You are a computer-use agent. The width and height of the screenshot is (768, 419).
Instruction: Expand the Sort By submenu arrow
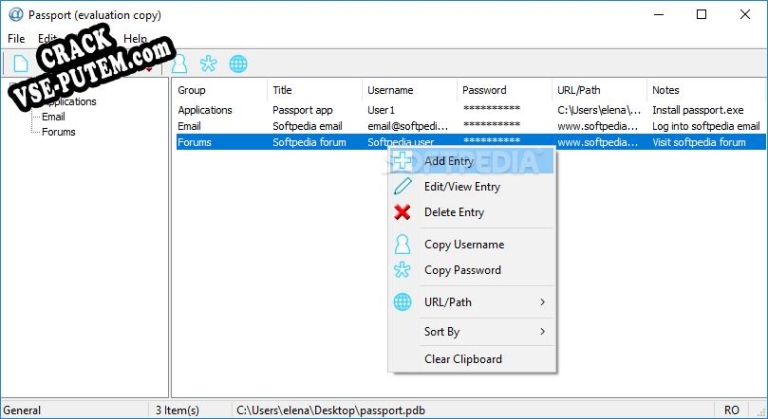(x=543, y=331)
